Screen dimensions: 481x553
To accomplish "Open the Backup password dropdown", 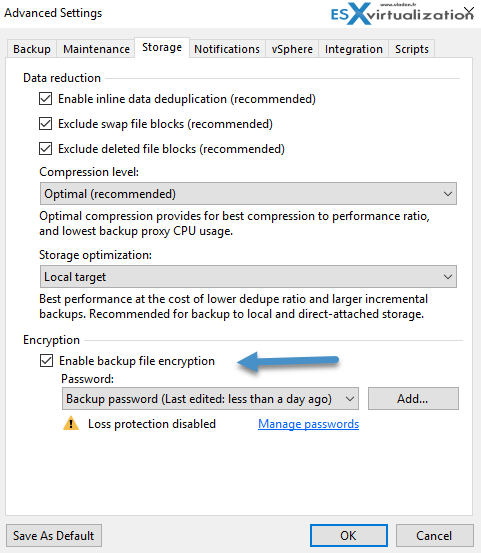I will [x=211, y=399].
